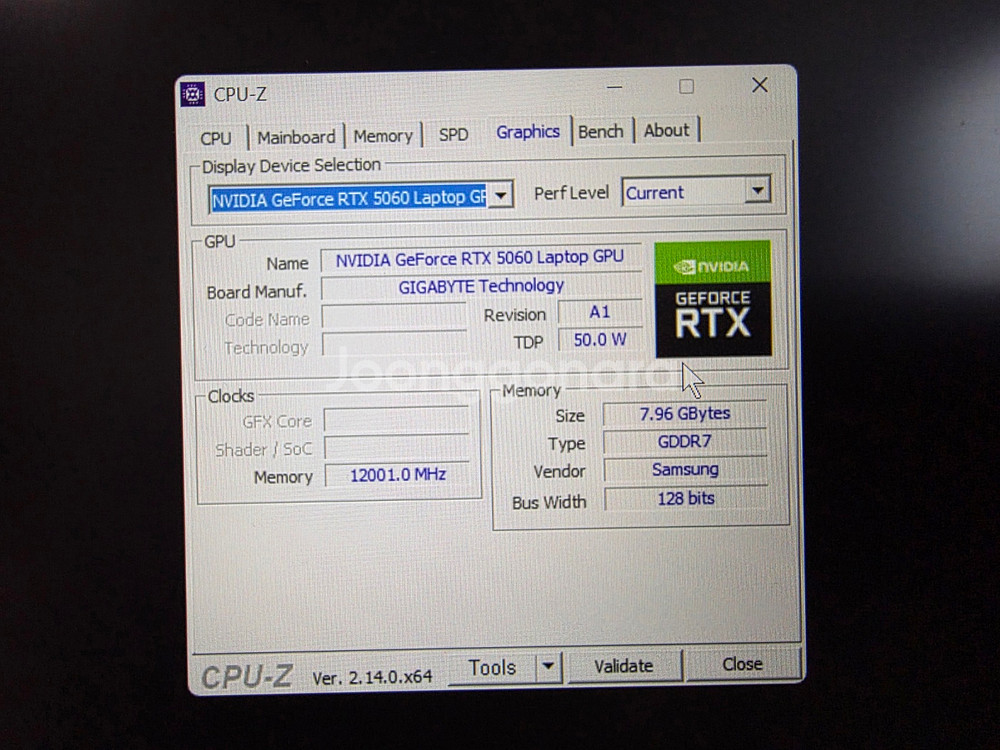Image resolution: width=1000 pixels, height=750 pixels.
Task: Switch to the CPU tab
Action: (x=216, y=138)
